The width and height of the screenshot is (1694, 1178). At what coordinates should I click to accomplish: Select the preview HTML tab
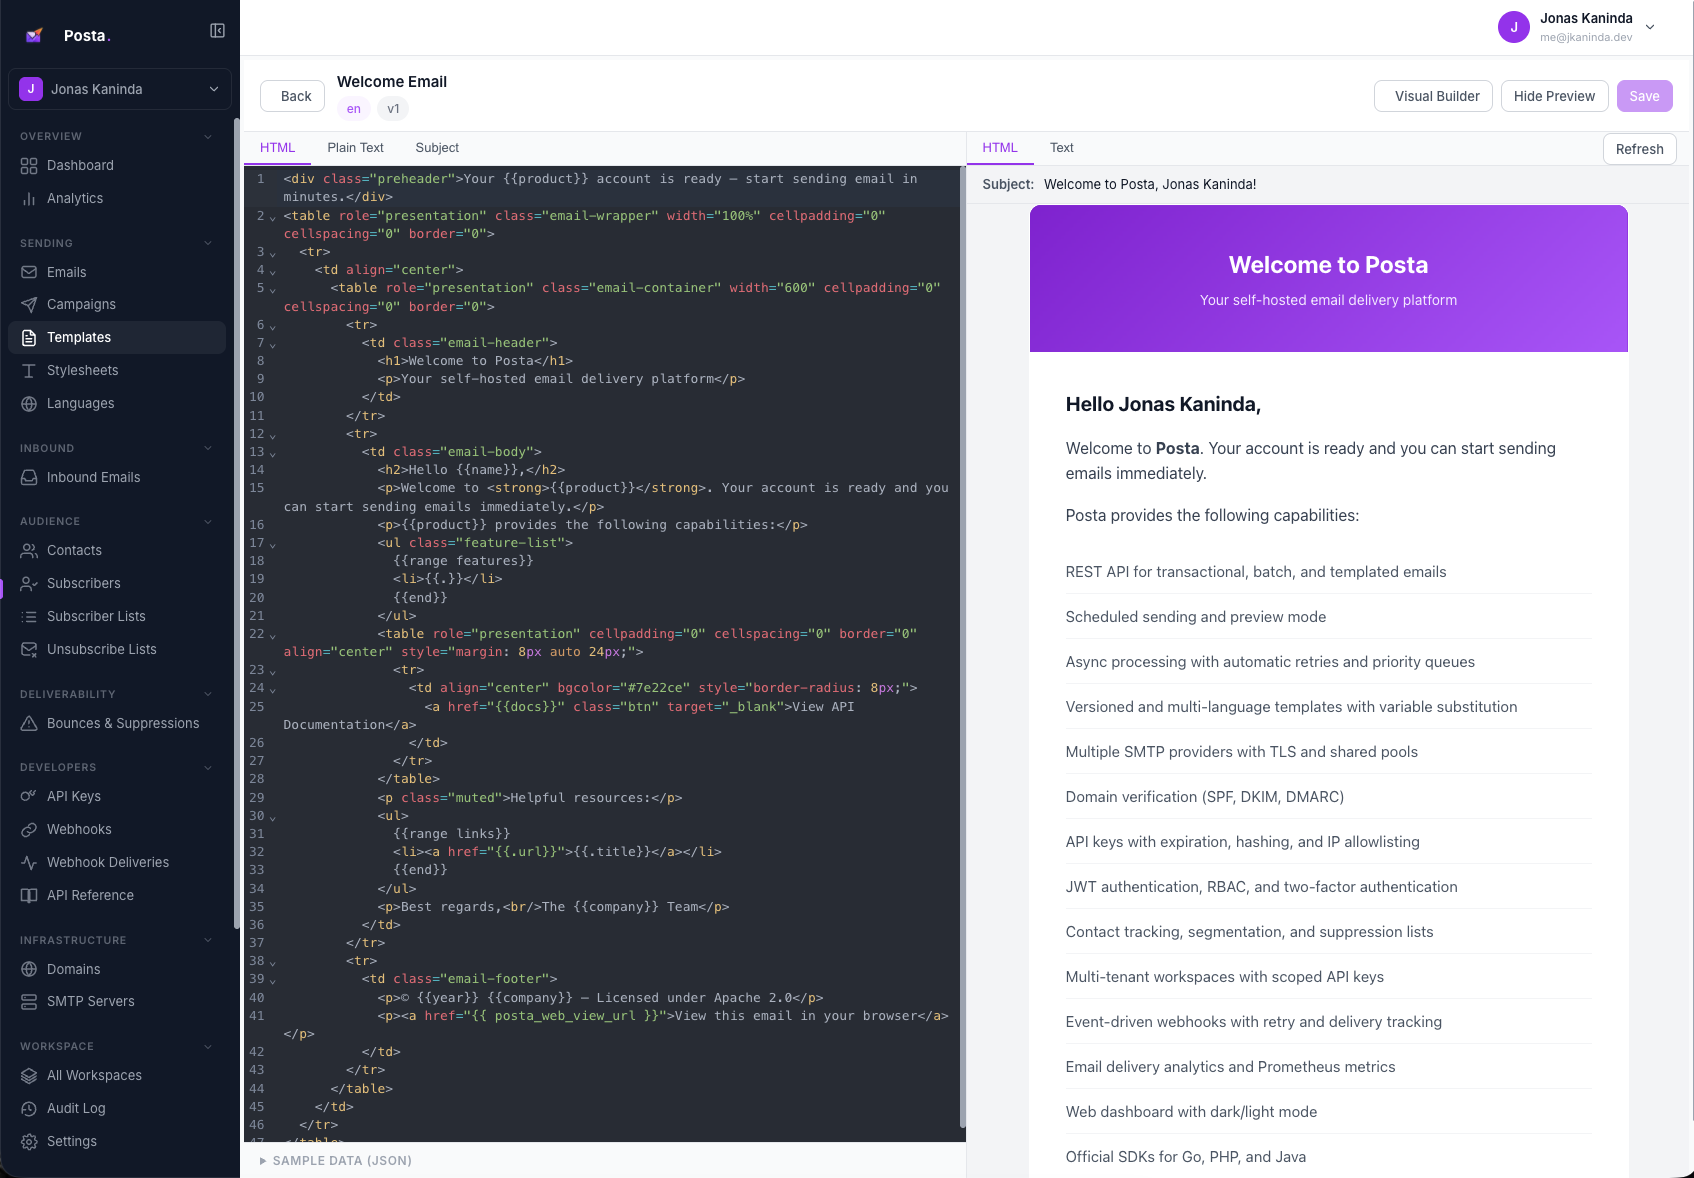pos(1000,148)
